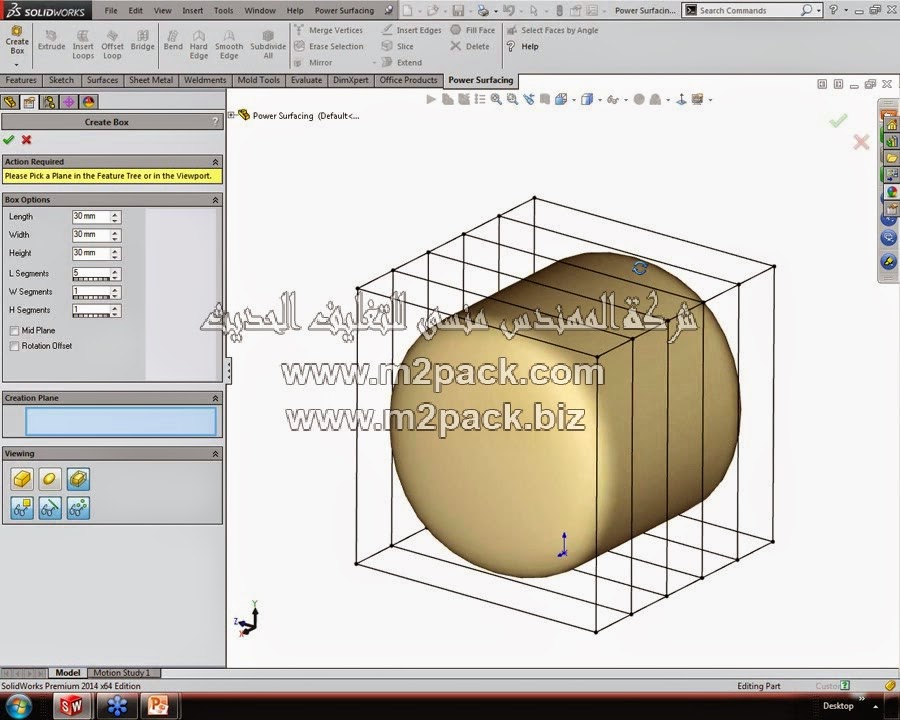Select the Subdivide All tool
The width and height of the screenshot is (900, 720).
(268, 45)
